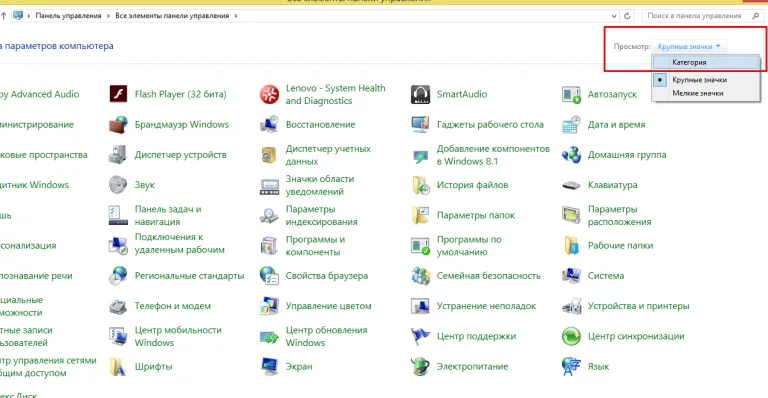Open the Восстановление icon

pyautogui.click(x=269, y=124)
